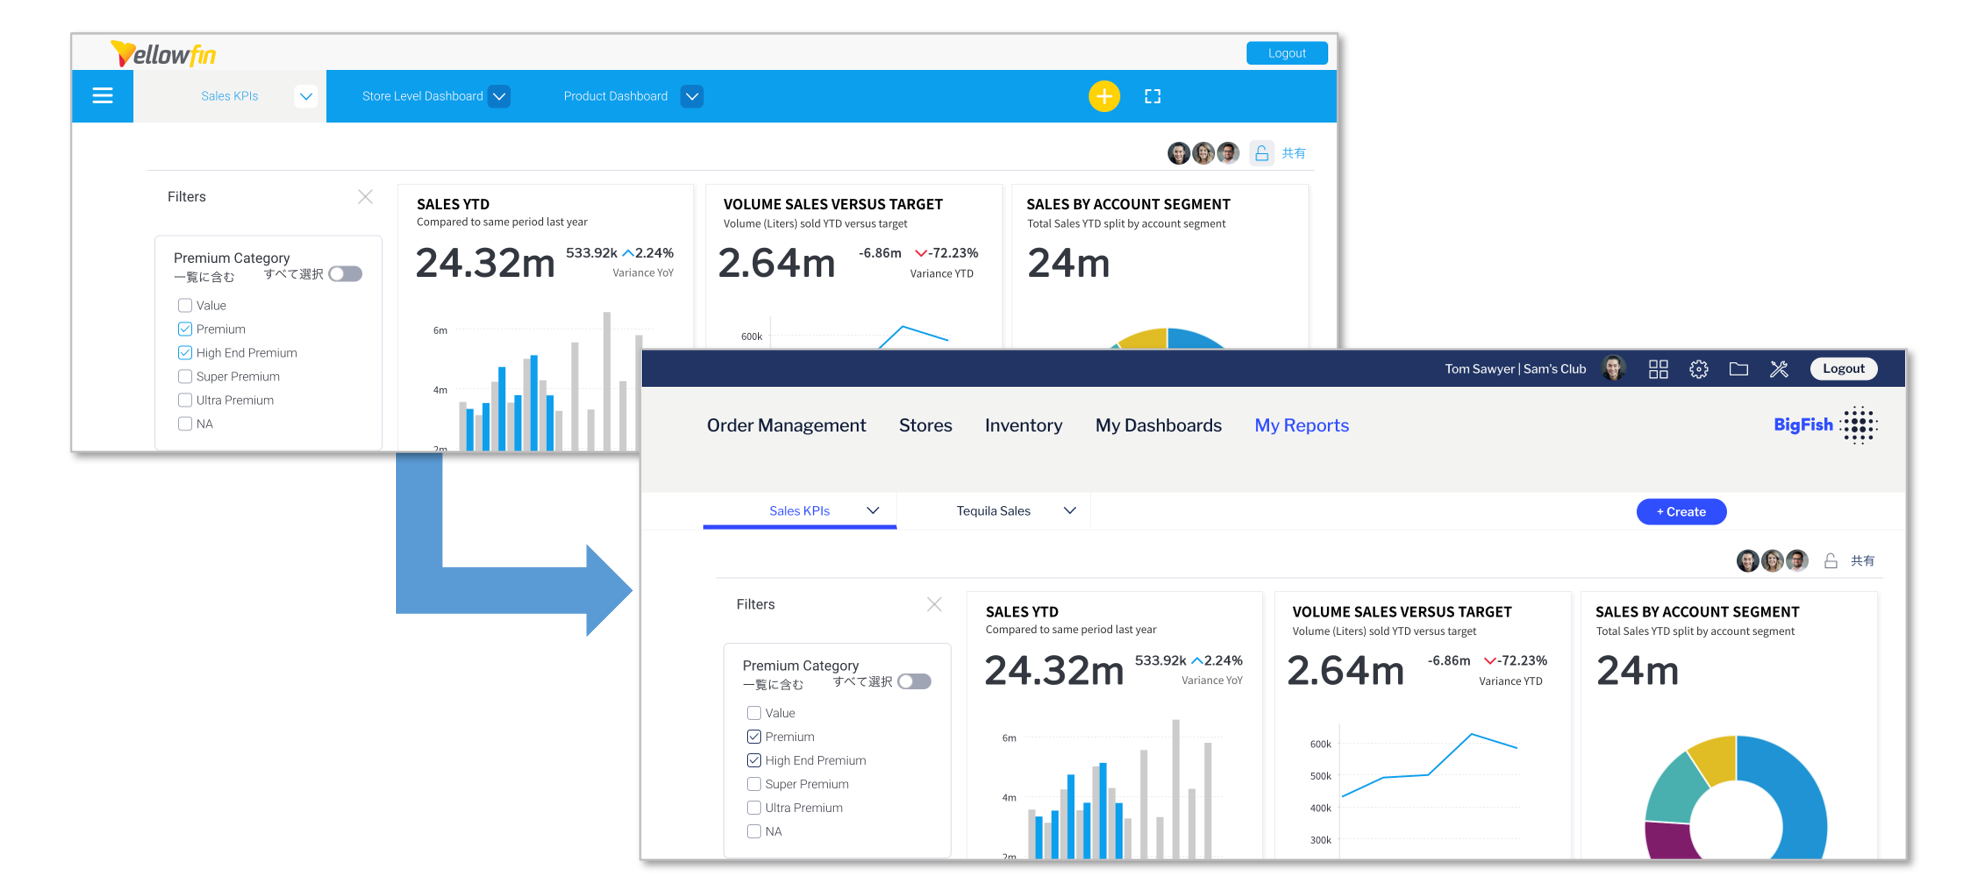
Task: Open the hamburger menu in Yellowfin
Action: 102,96
